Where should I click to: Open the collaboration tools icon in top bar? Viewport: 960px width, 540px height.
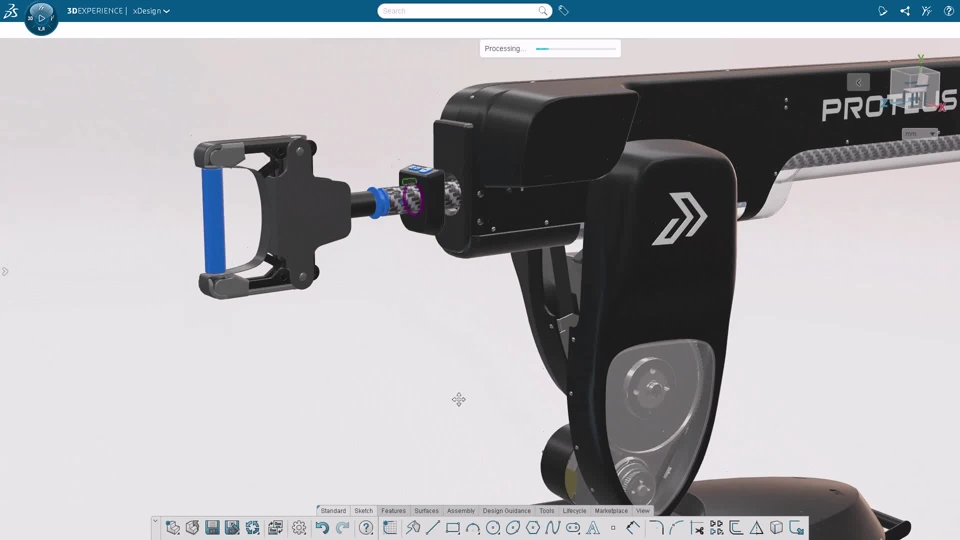927,11
